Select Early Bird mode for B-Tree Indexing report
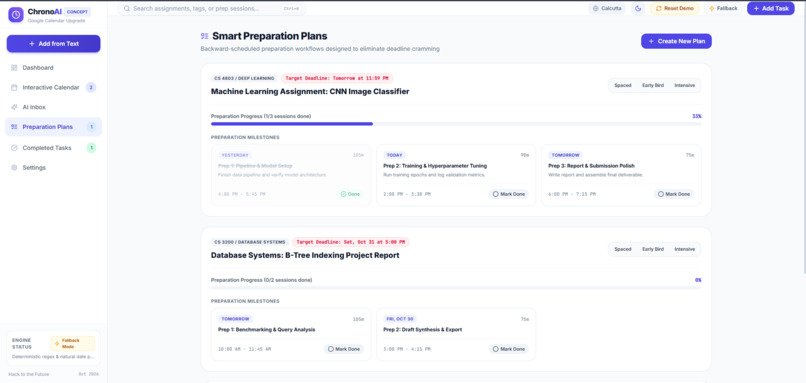806x383 pixels. coord(653,249)
